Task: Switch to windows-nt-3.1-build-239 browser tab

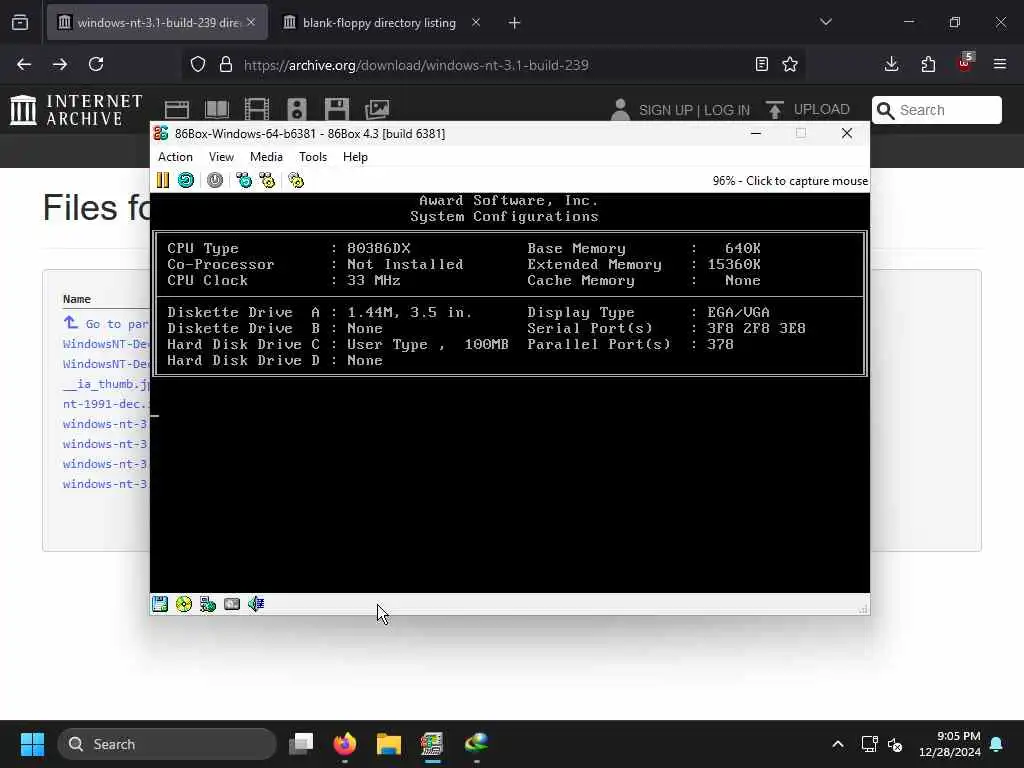Action: point(157,23)
